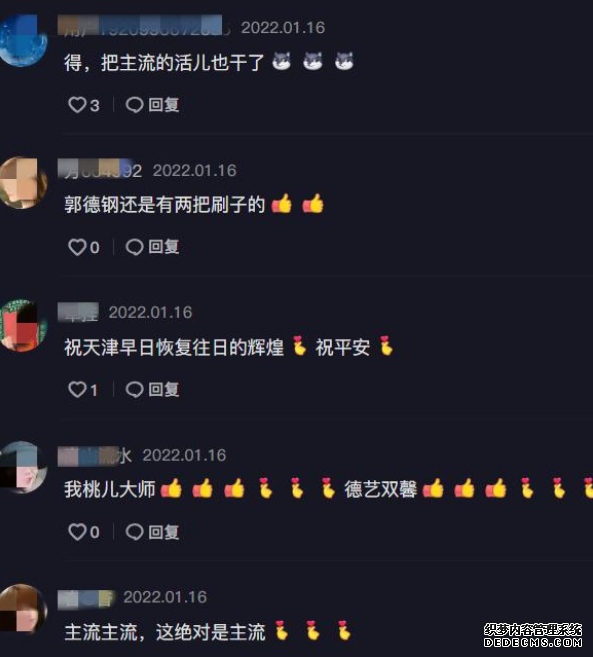
Task: Click reply bubble under 祝天津 comment
Action: [135, 390]
